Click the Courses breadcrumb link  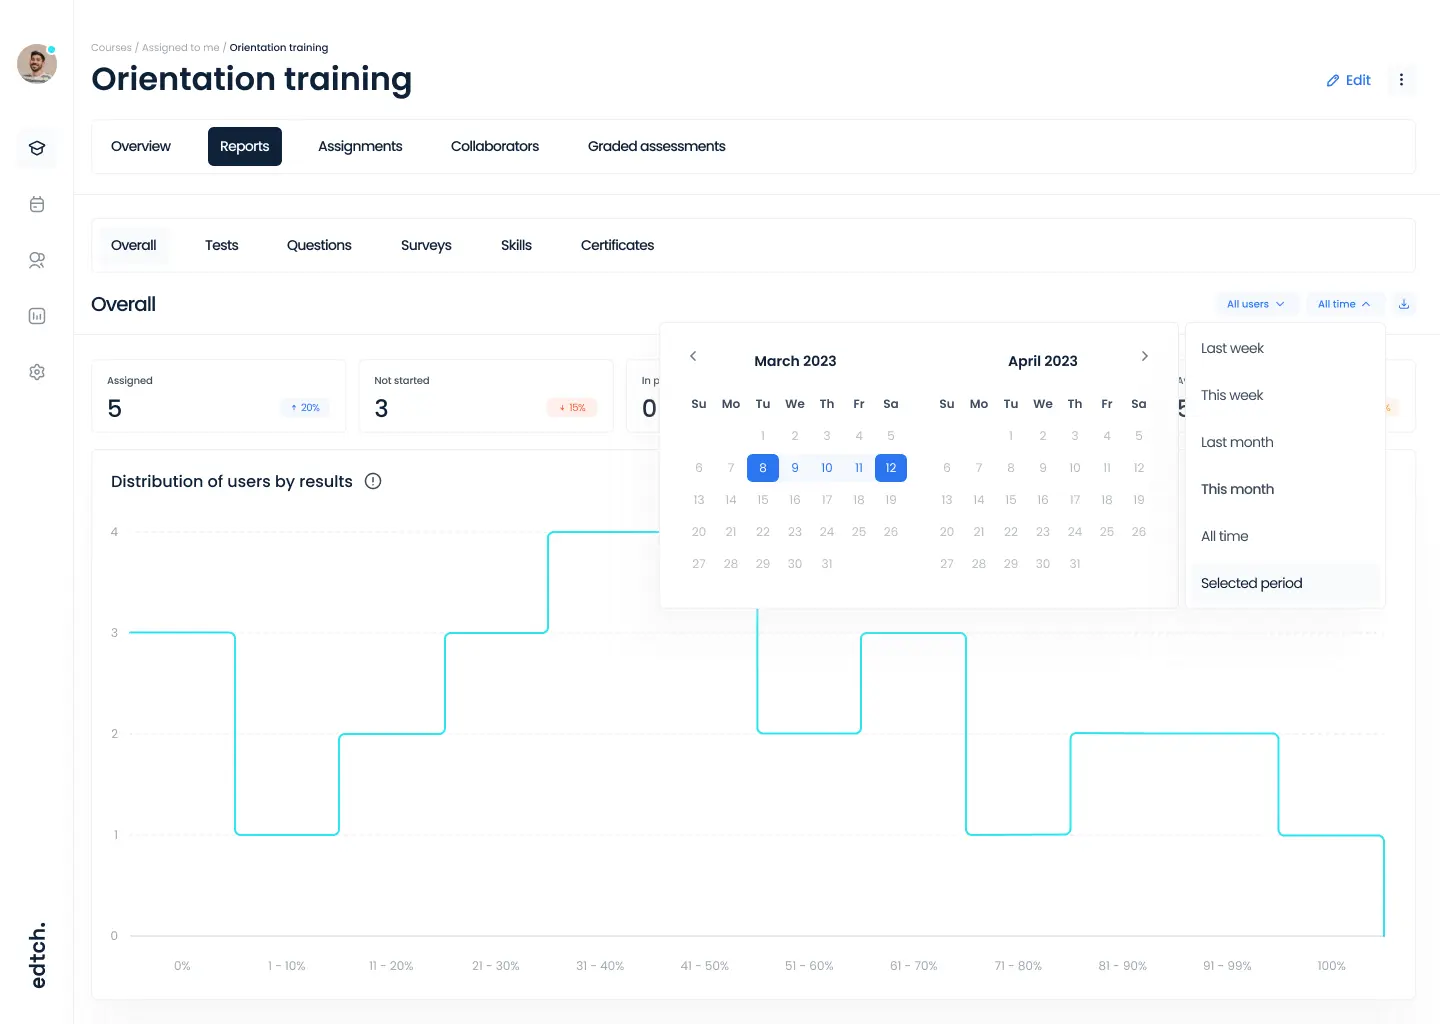point(111,47)
